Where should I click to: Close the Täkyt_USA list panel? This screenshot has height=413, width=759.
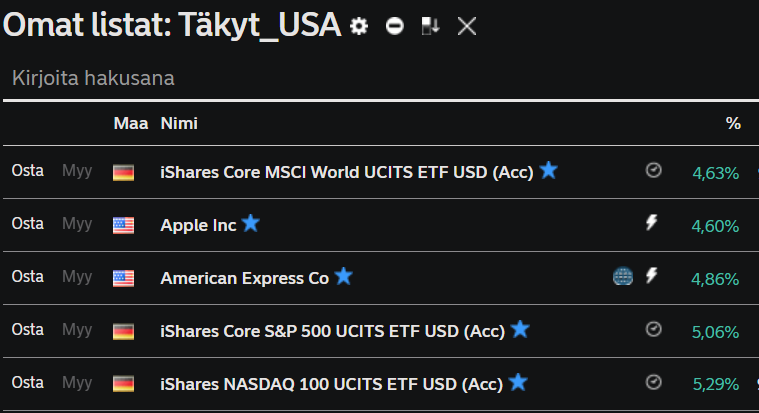[x=467, y=26]
